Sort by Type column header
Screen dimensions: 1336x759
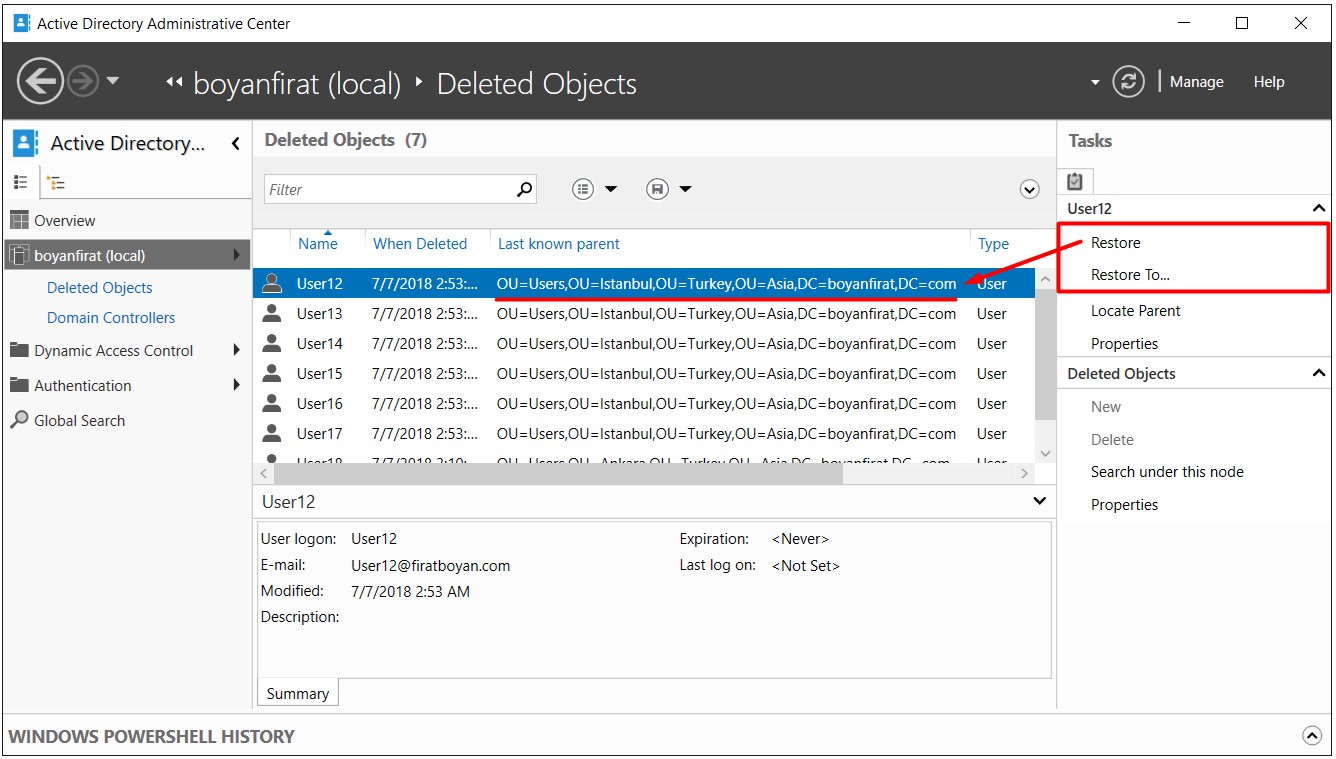(x=994, y=243)
